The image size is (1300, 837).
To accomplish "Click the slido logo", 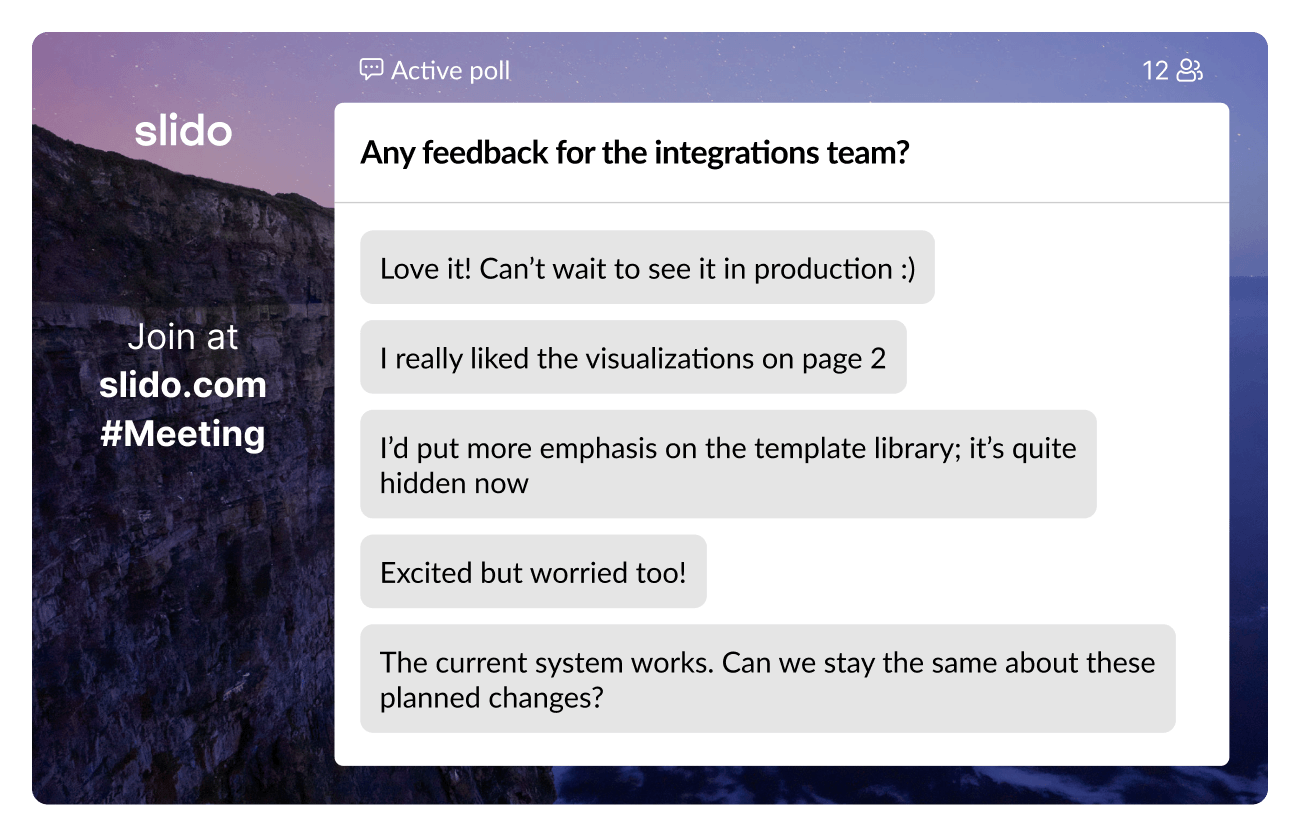I will click(x=183, y=130).
